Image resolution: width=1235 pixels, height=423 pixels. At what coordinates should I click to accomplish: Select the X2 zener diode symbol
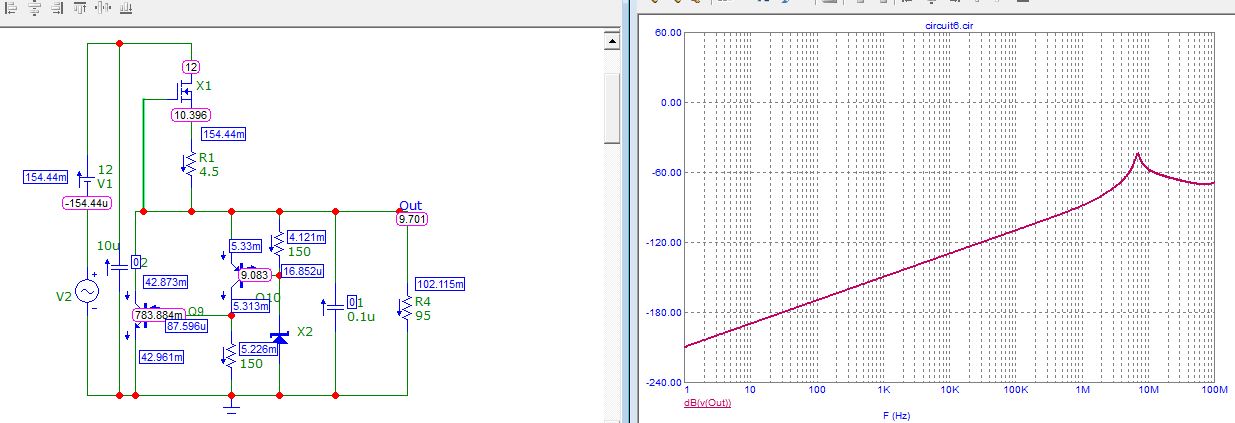click(x=279, y=338)
